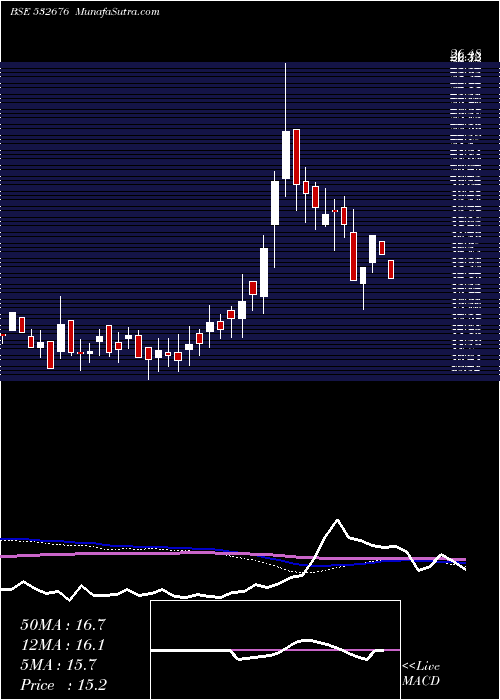Image resolution: width=500 pixels, height=700 pixels.
Task: Click the <<Live MACD label
Action: 421,674
